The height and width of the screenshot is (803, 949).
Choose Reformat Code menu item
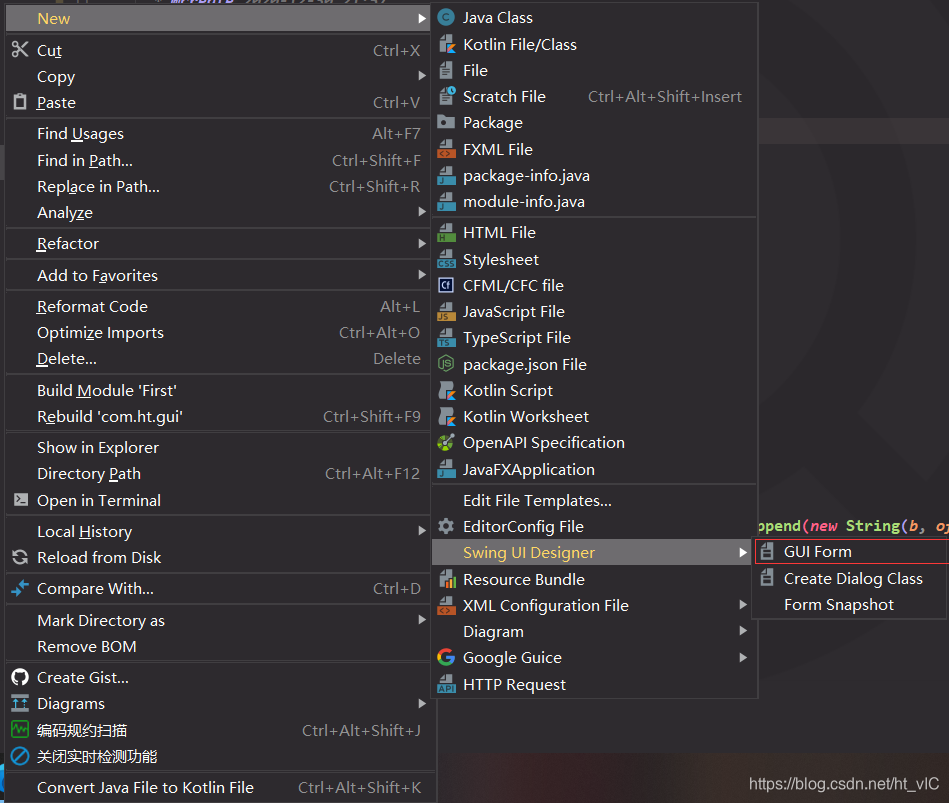[x=218, y=306]
